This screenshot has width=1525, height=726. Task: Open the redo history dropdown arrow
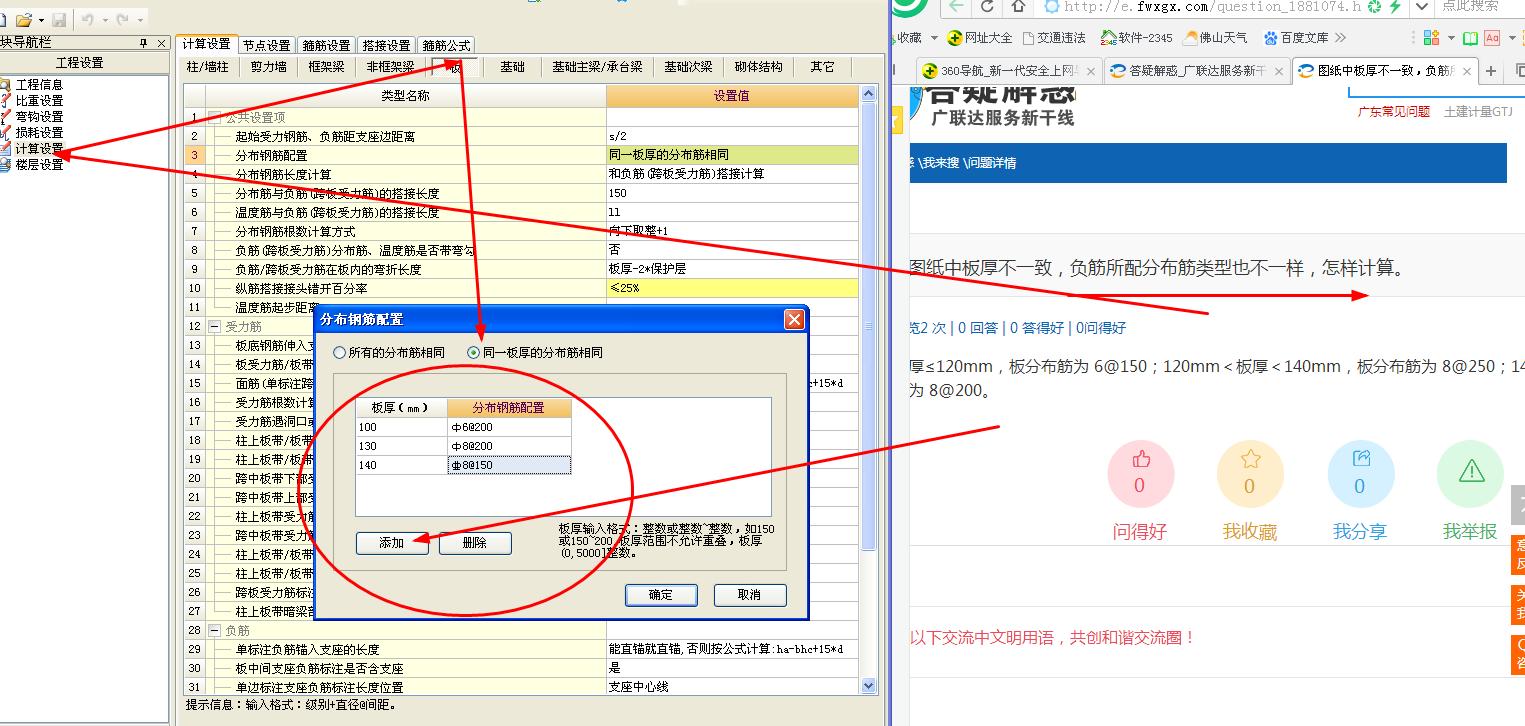click(x=140, y=20)
